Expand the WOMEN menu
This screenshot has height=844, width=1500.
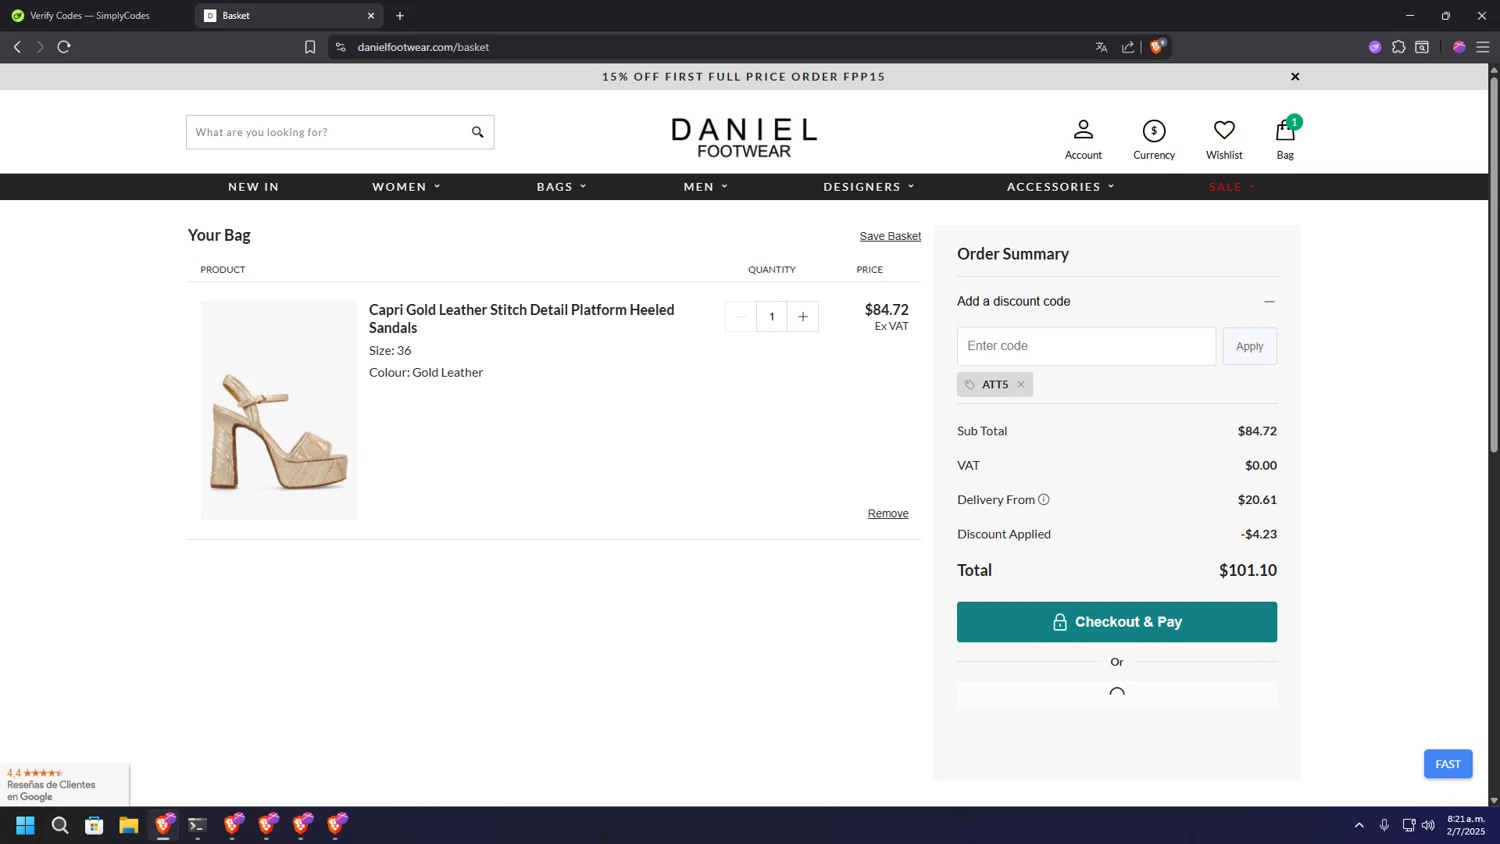406,187
